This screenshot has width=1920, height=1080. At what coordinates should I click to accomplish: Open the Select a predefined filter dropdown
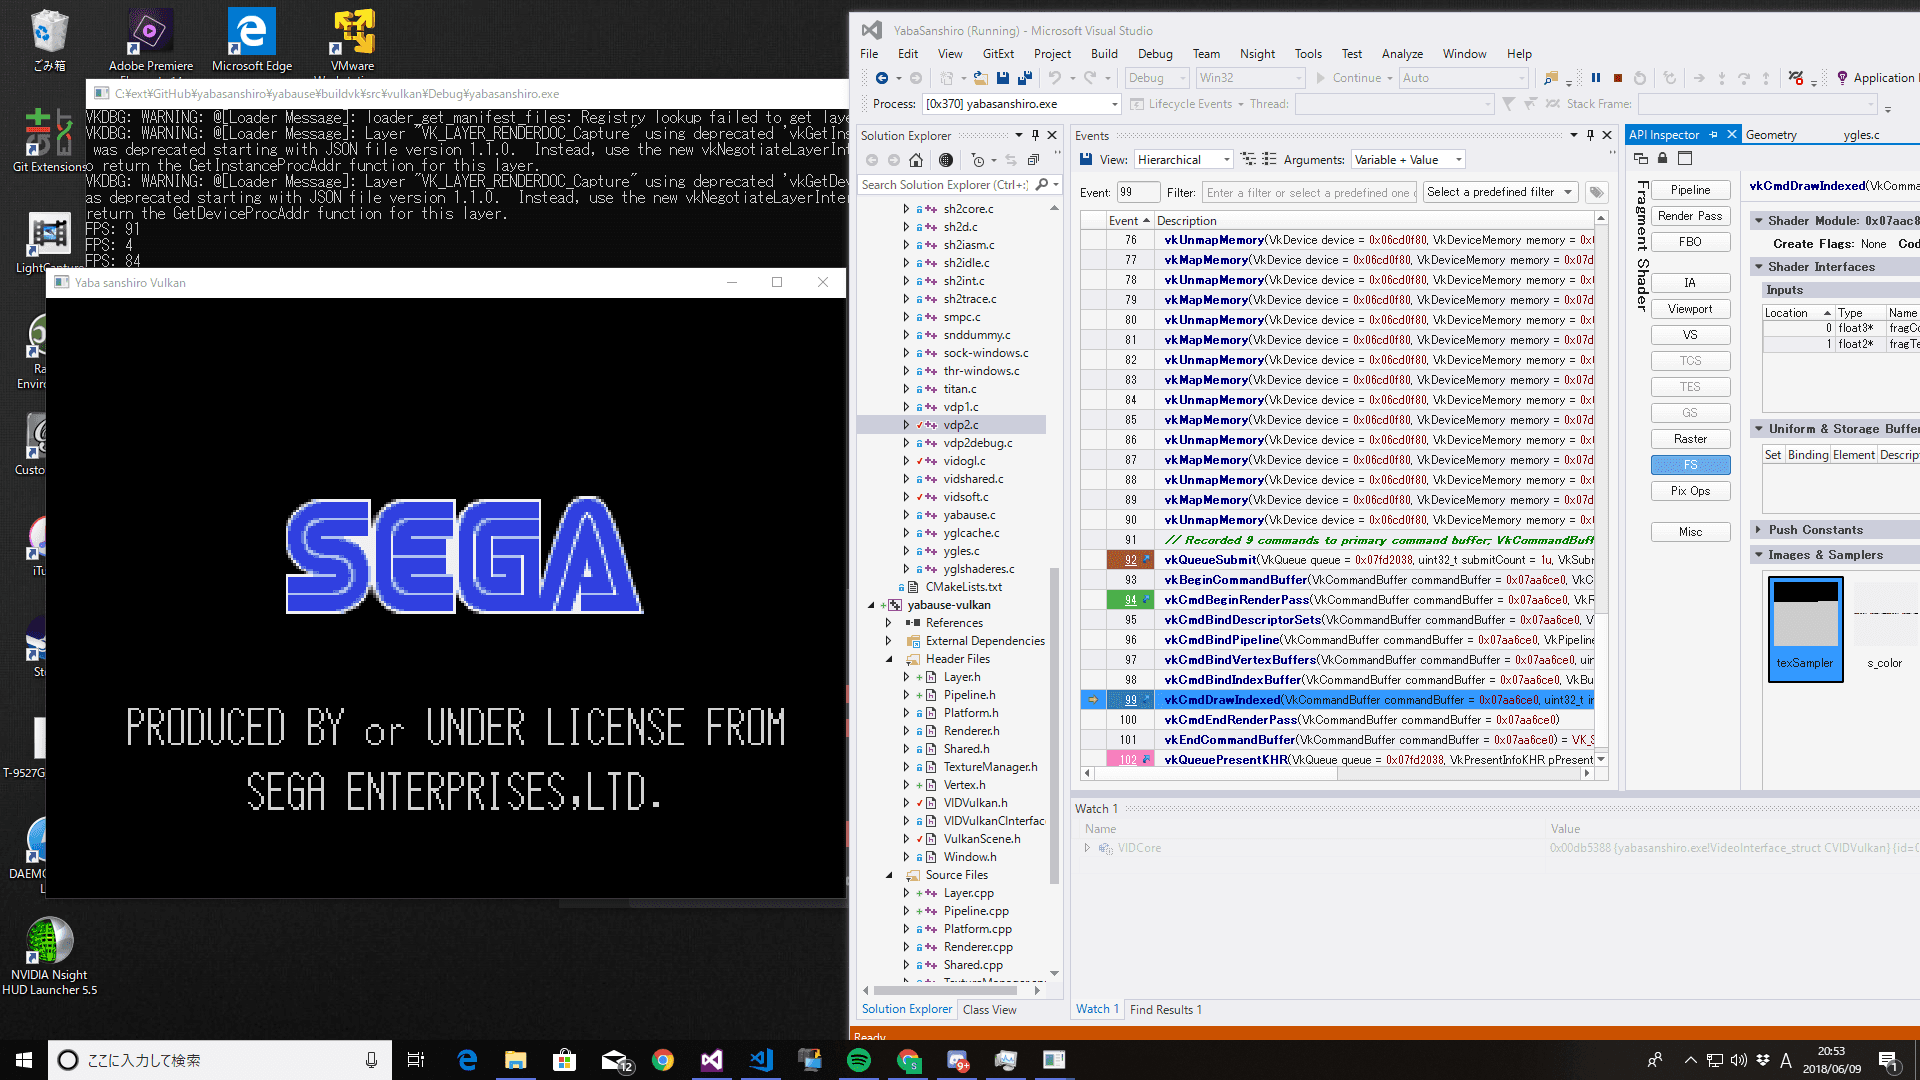point(1500,192)
